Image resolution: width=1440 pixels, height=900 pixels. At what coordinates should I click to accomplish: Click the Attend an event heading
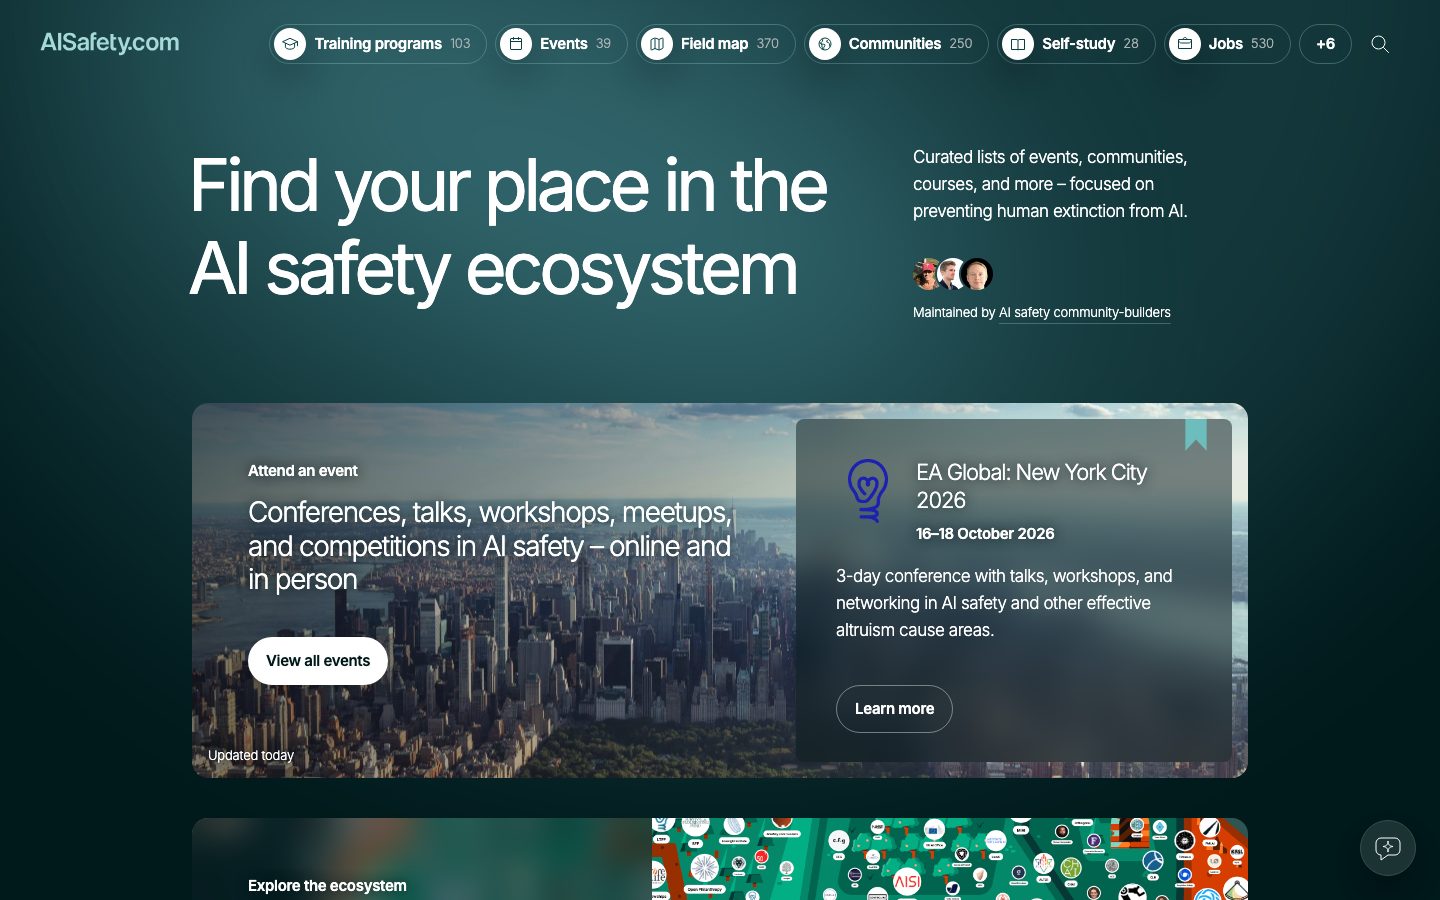pyautogui.click(x=303, y=471)
